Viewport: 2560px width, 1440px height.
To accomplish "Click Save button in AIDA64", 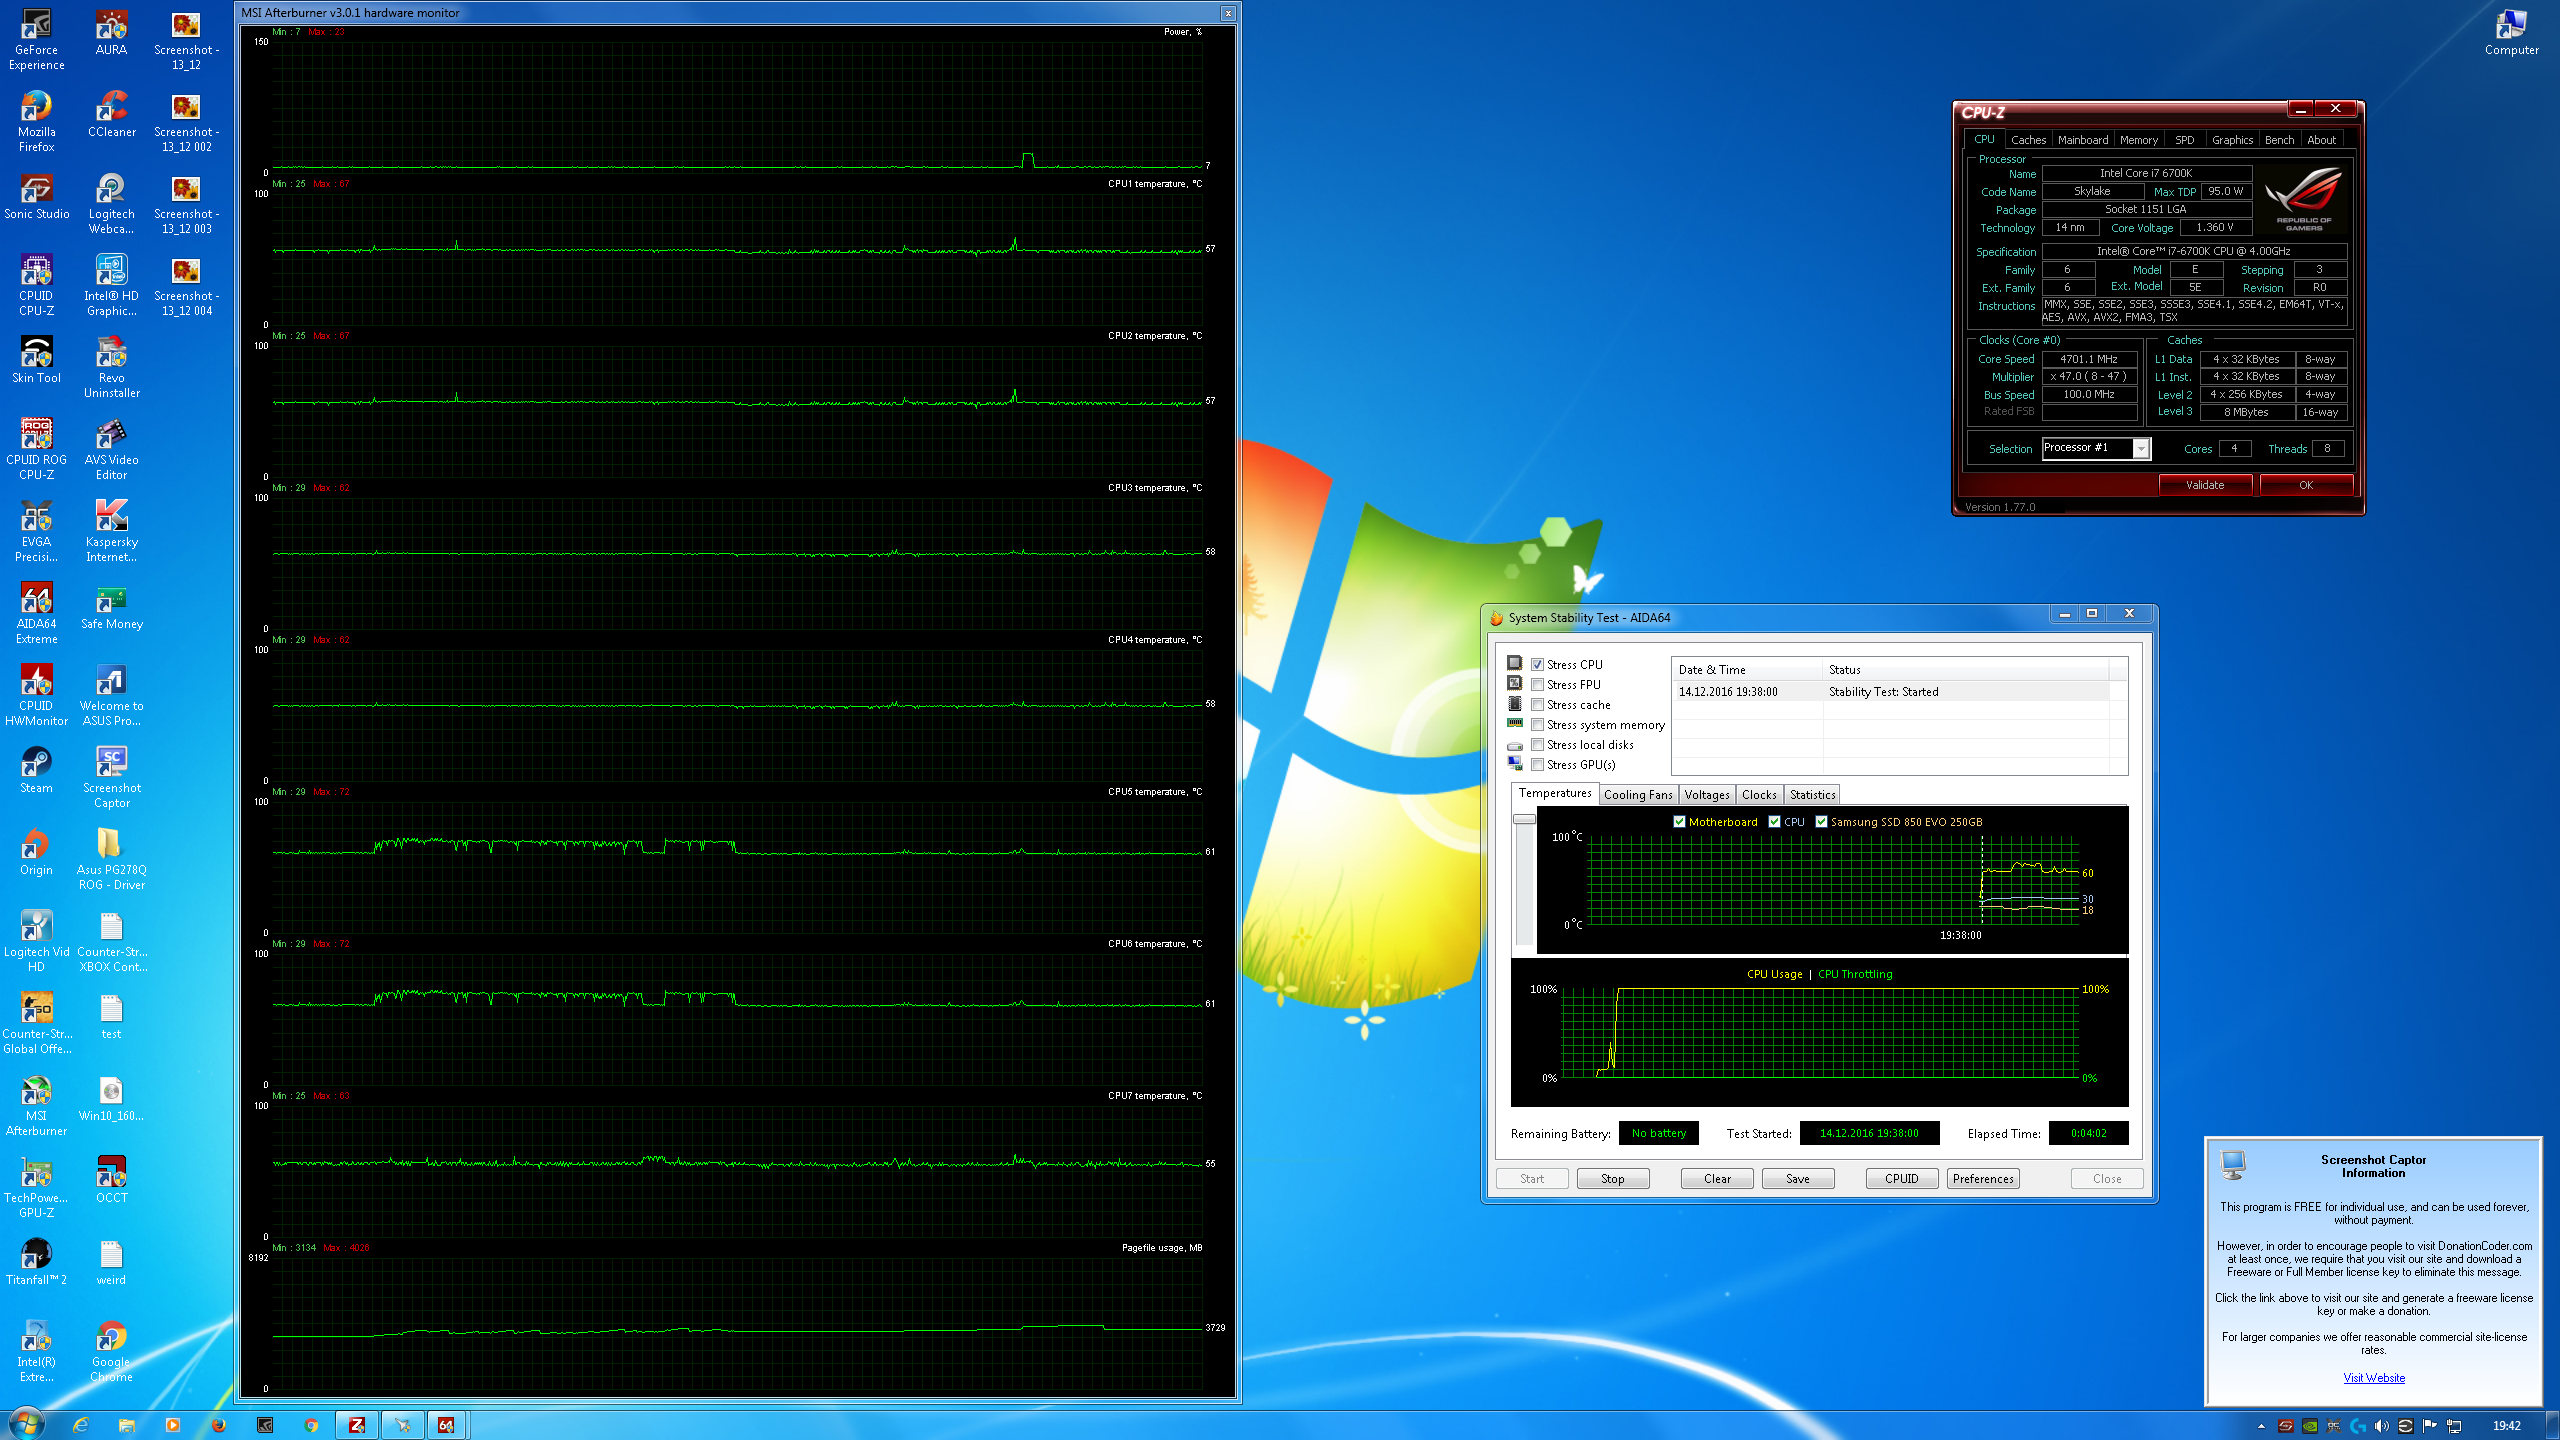I will 1798,1179.
